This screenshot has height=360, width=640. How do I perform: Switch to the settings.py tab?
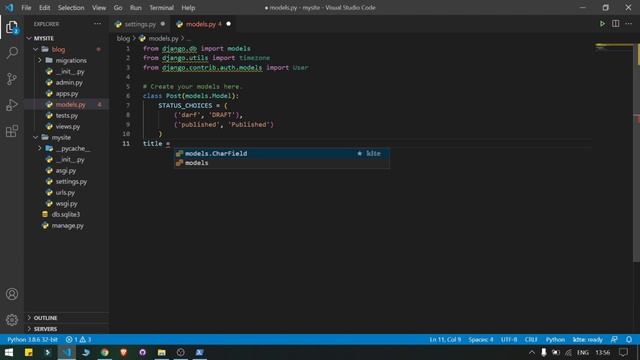pos(140,24)
